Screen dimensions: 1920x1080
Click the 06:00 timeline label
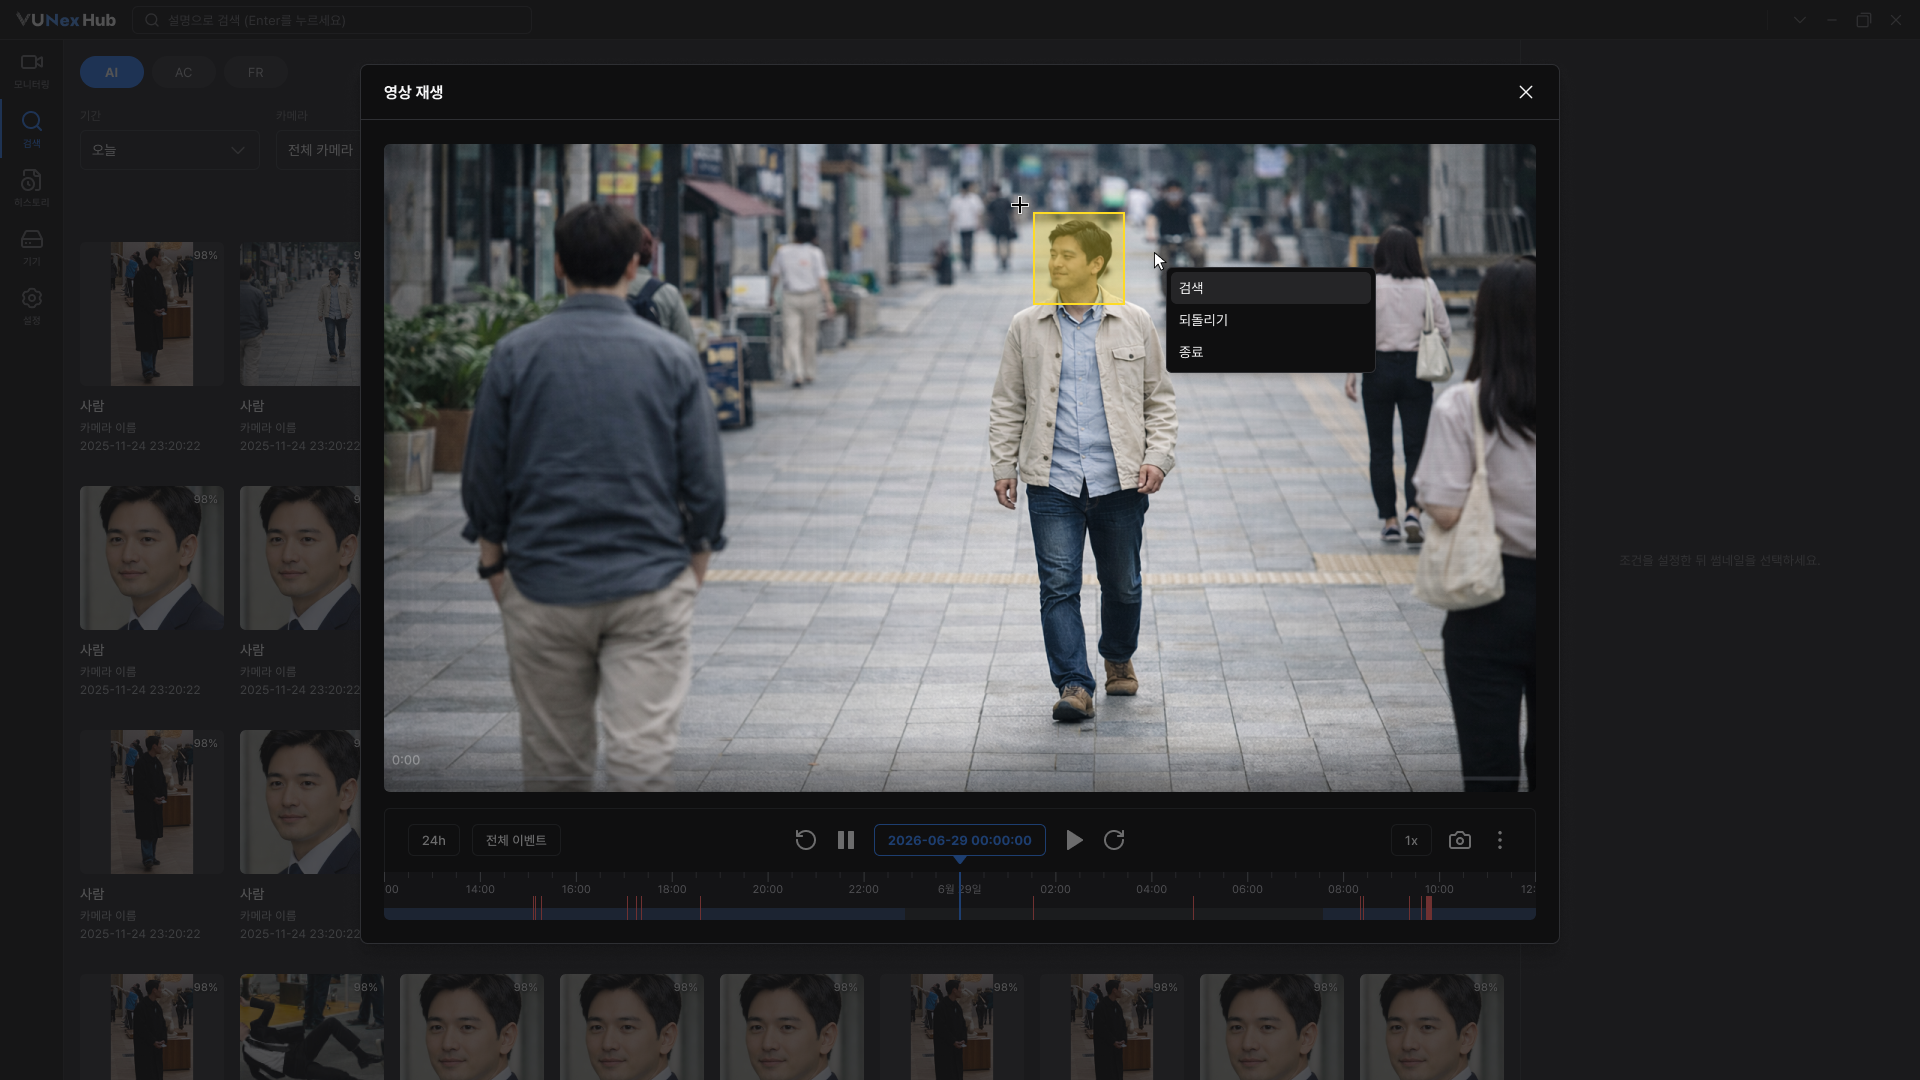1247,889
